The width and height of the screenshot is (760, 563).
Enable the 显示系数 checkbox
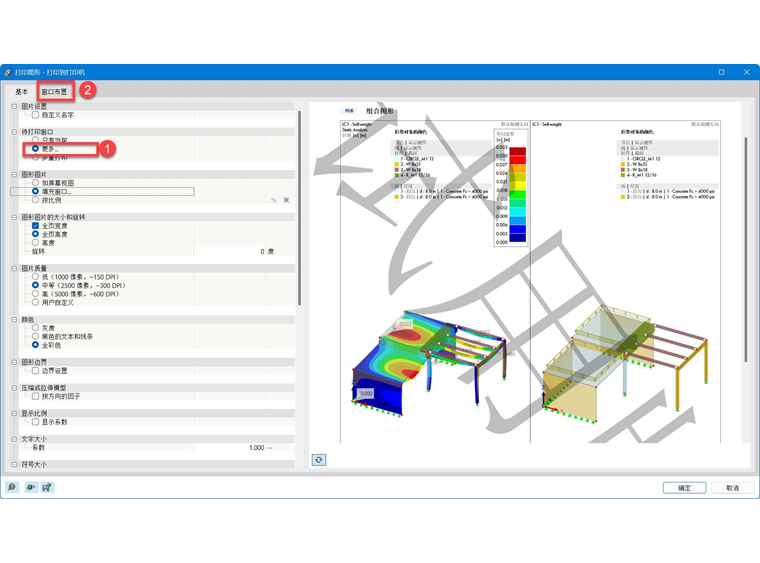tap(35, 422)
